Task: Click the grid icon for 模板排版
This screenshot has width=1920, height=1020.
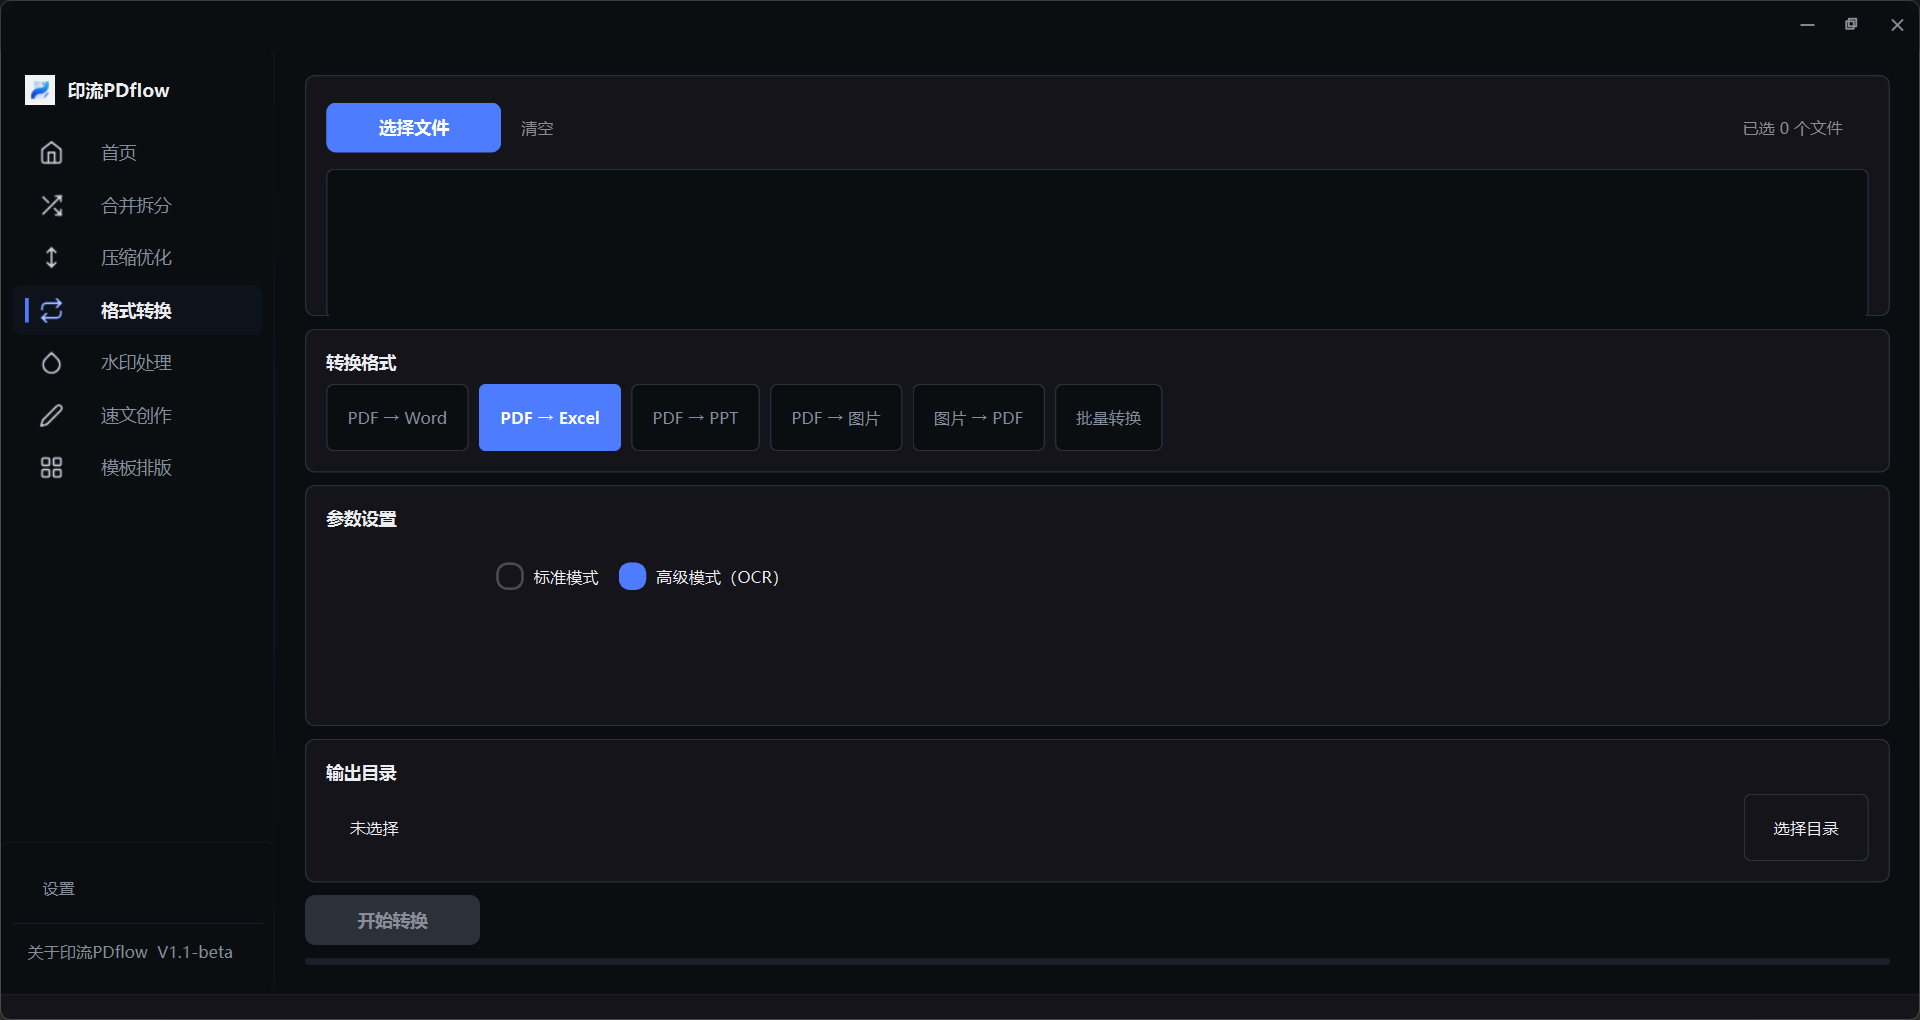Action: (51, 467)
